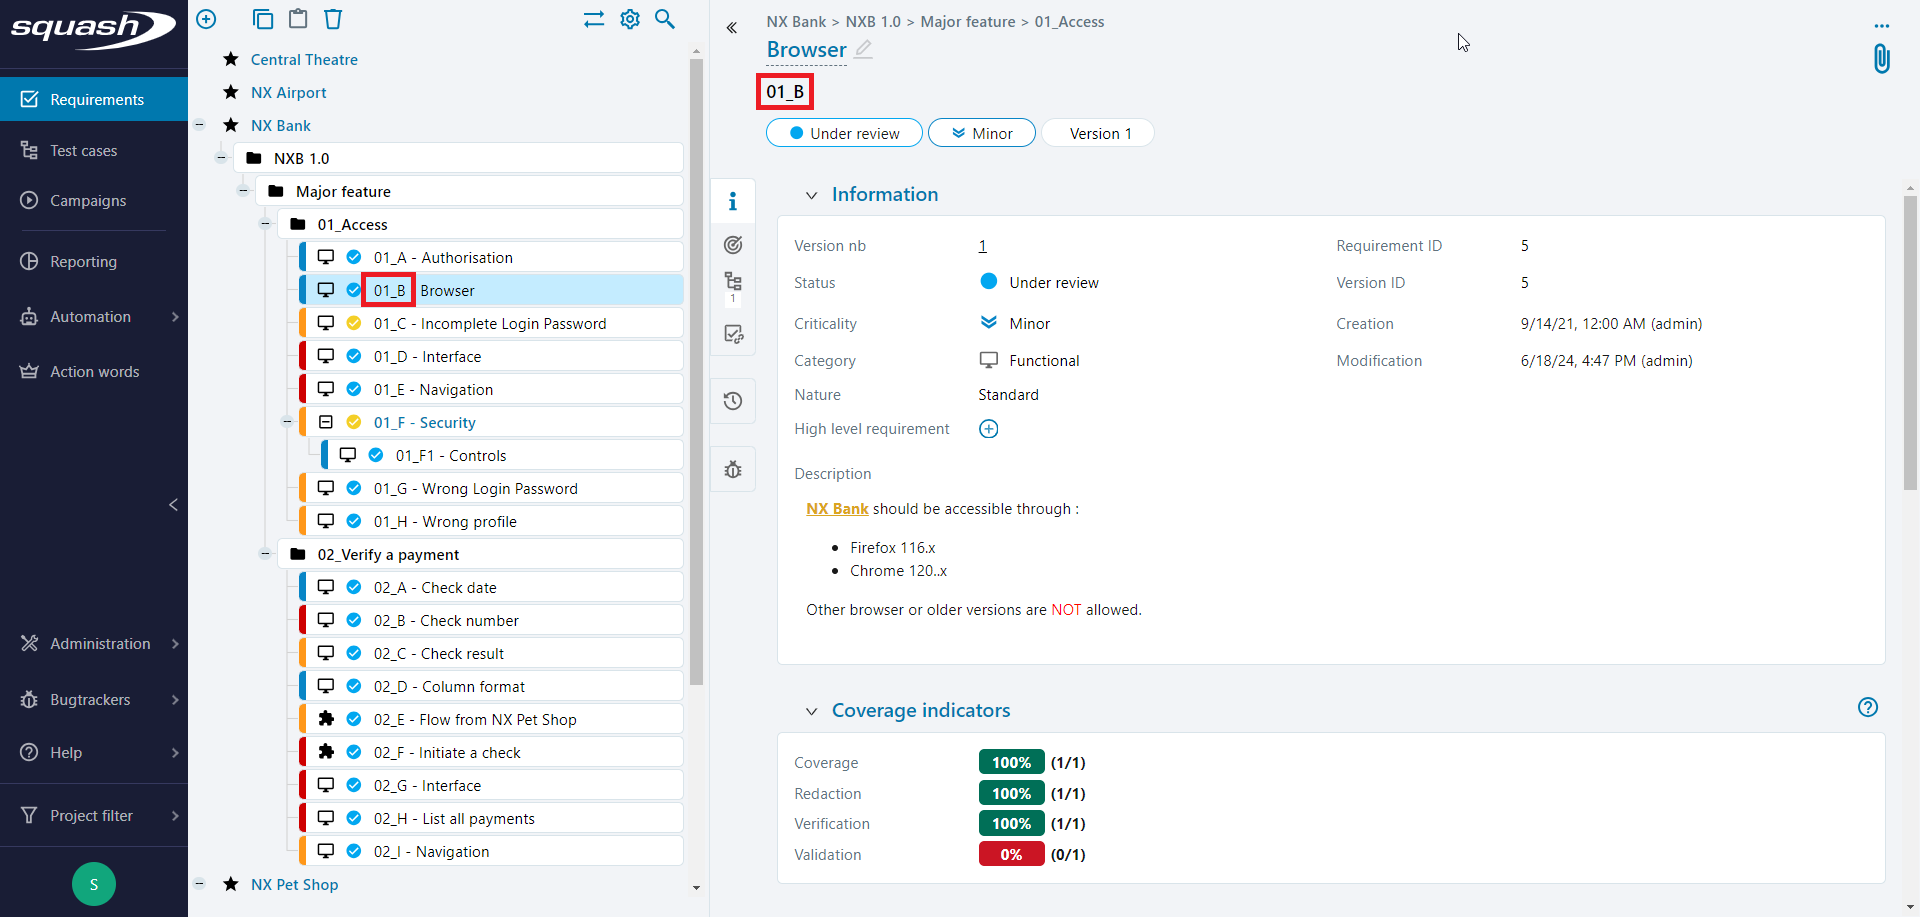Click the add new item plus icon
Screen dimensions: 1920x917
coord(206,19)
